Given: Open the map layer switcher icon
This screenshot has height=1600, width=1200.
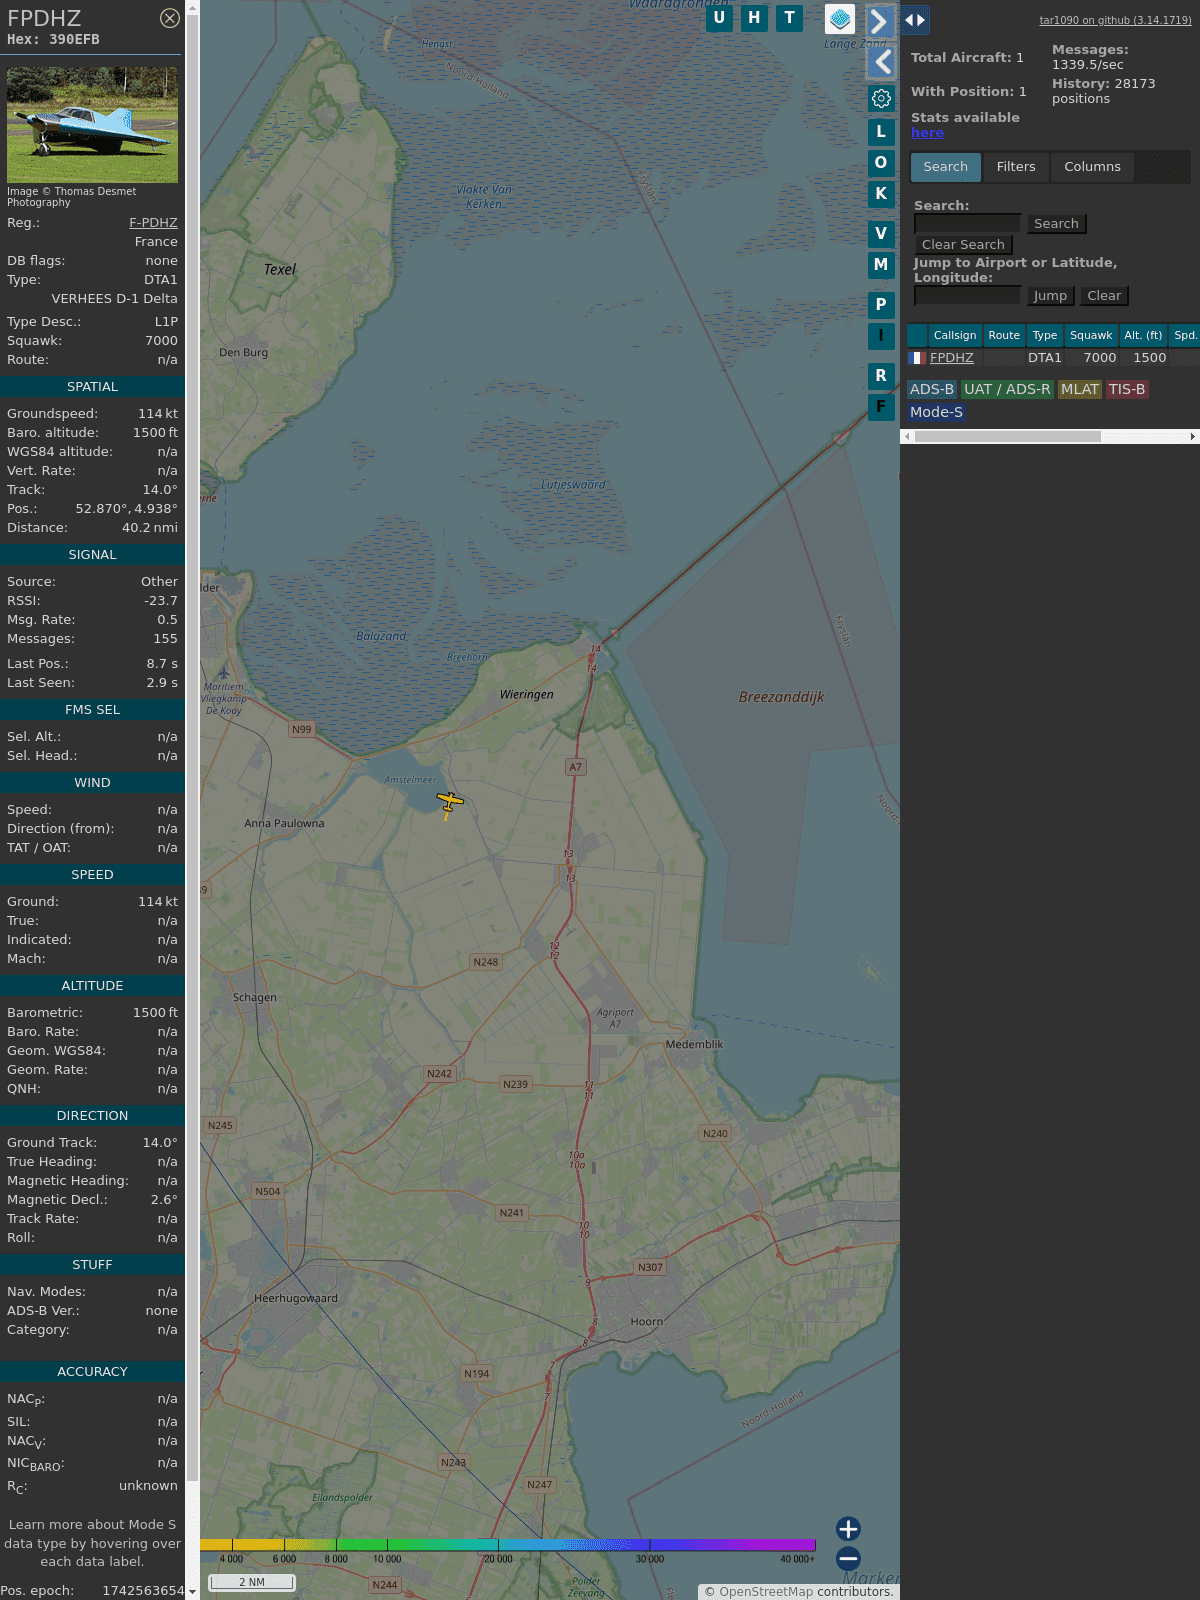Looking at the screenshot, I should (x=840, y=19).
